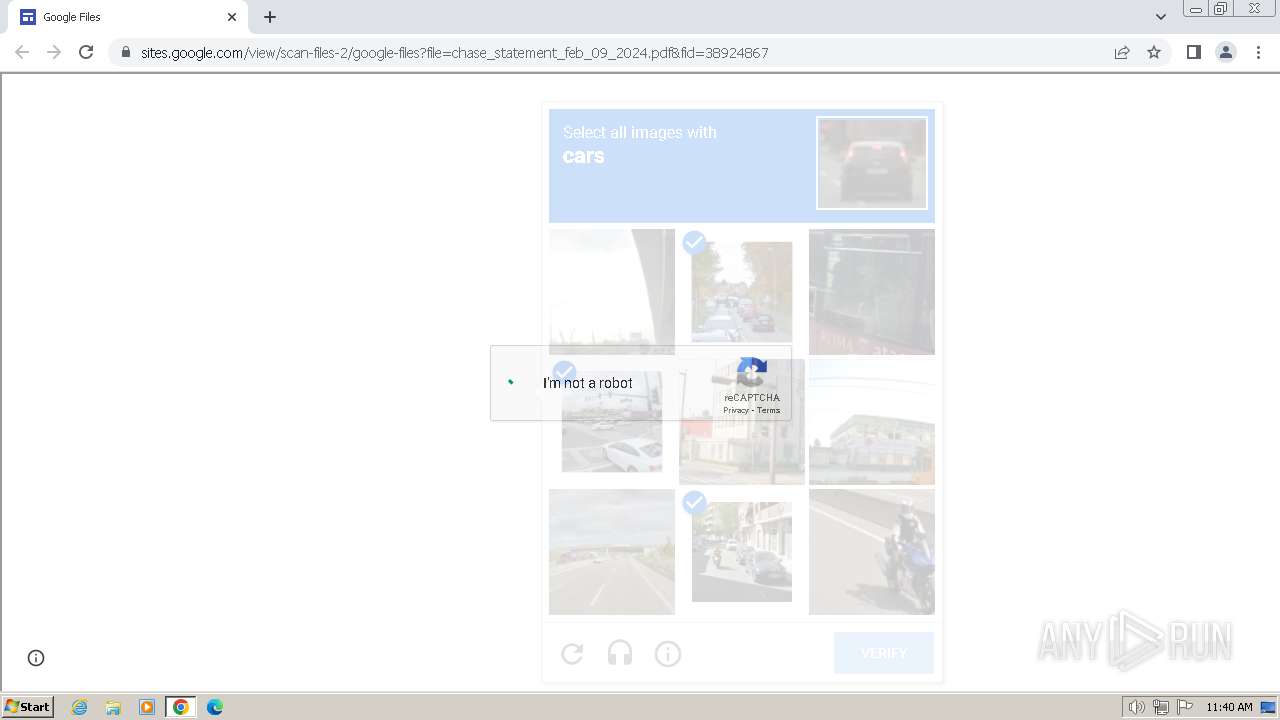Screen dimensions: 1280x720
Task: Open reCAPTCHA Terms link
Action: click(x=768, y=410)
